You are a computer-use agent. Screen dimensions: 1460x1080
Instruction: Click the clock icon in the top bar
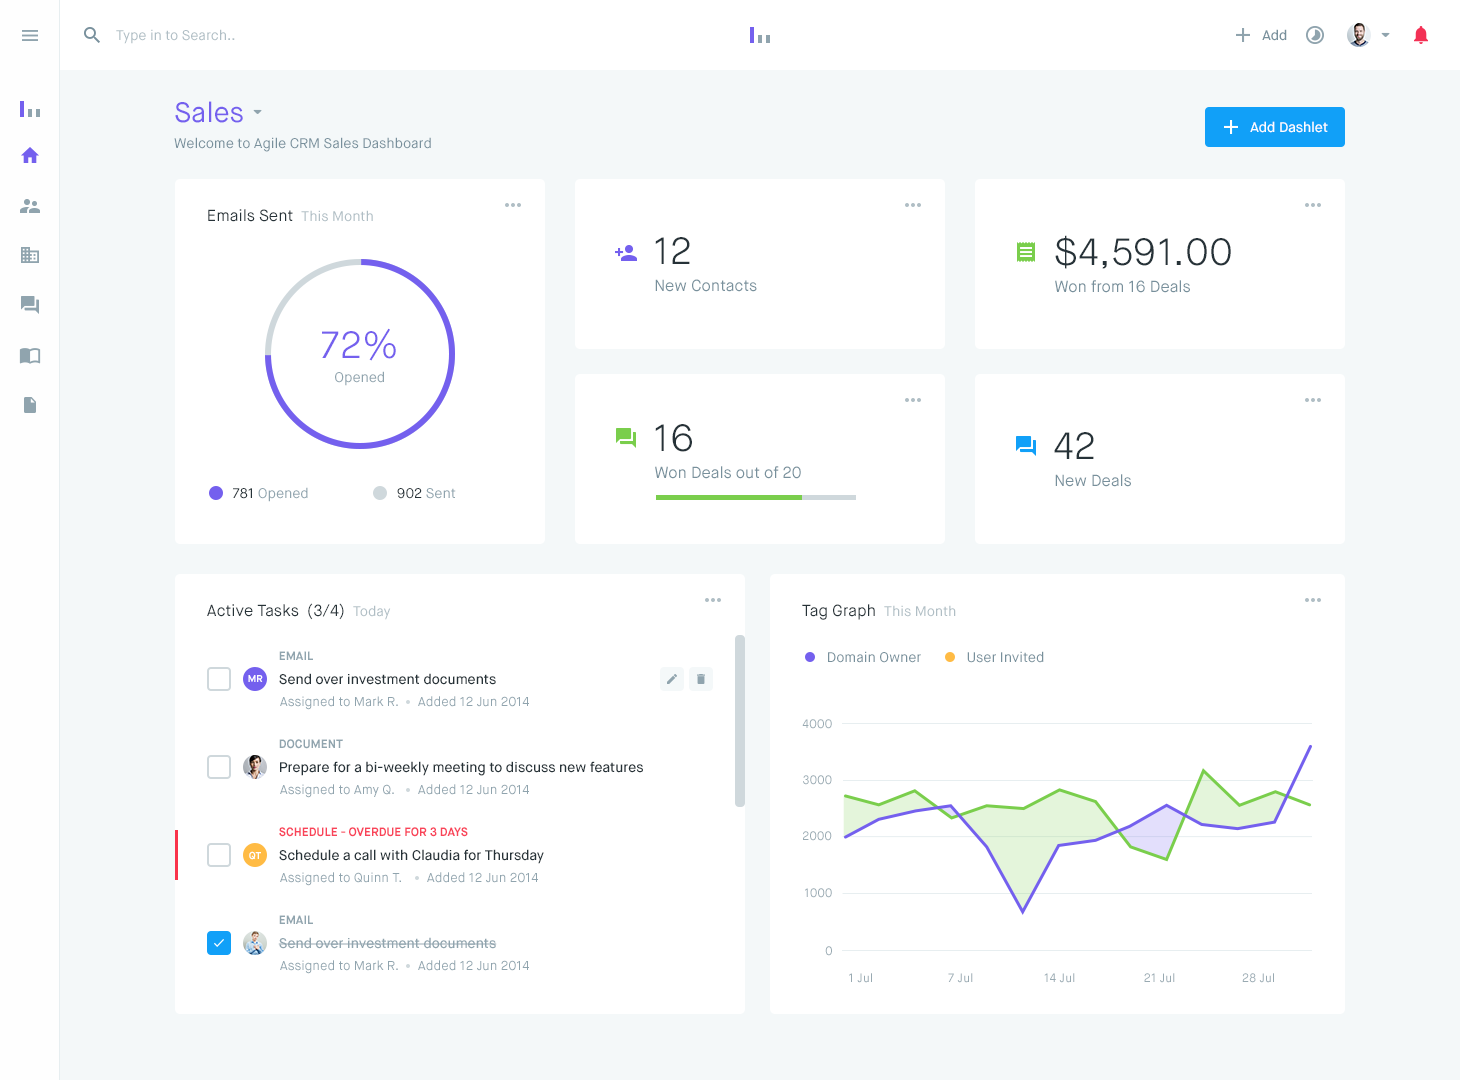tap(1314, 35)
